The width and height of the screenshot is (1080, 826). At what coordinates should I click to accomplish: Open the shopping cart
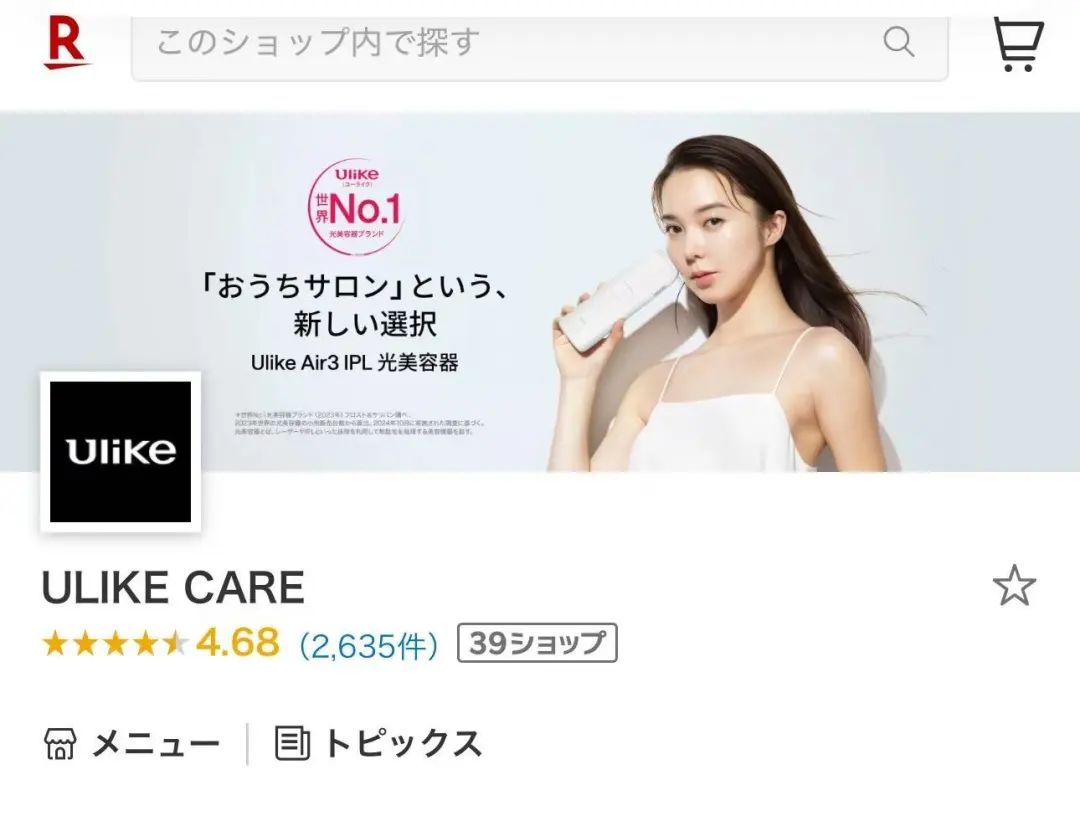pos(1017,44)
